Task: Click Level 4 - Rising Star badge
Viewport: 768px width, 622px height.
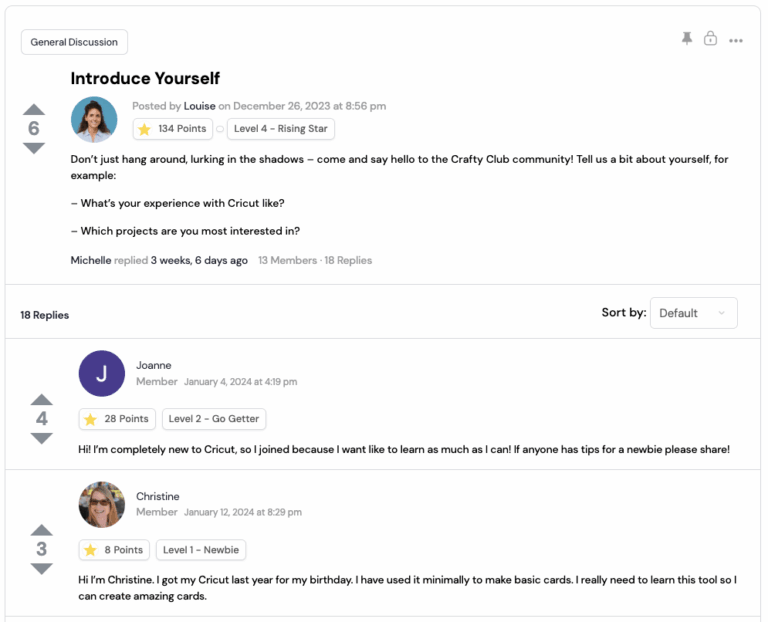Action: [x=280, y=129]
